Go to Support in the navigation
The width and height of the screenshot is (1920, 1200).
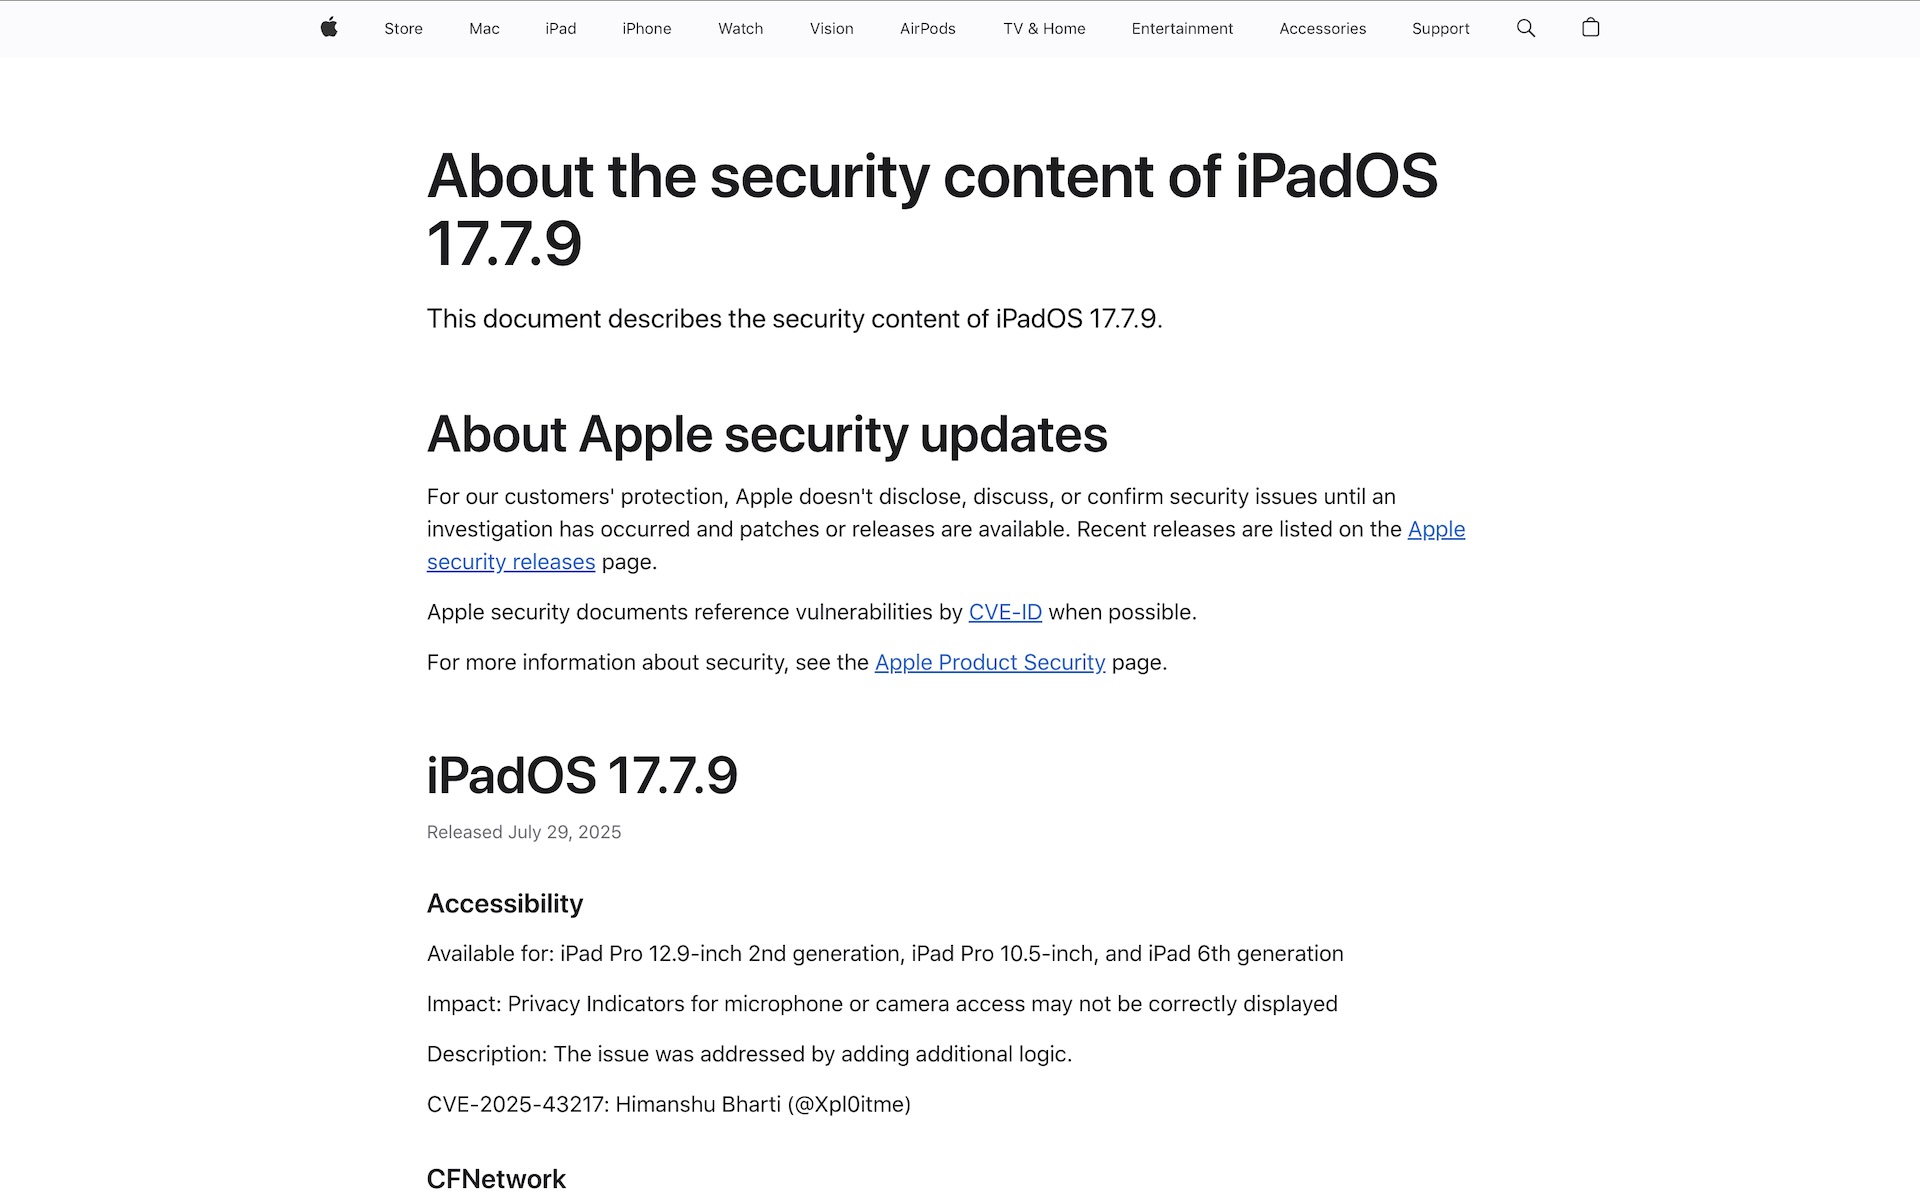pos(1440,29)
